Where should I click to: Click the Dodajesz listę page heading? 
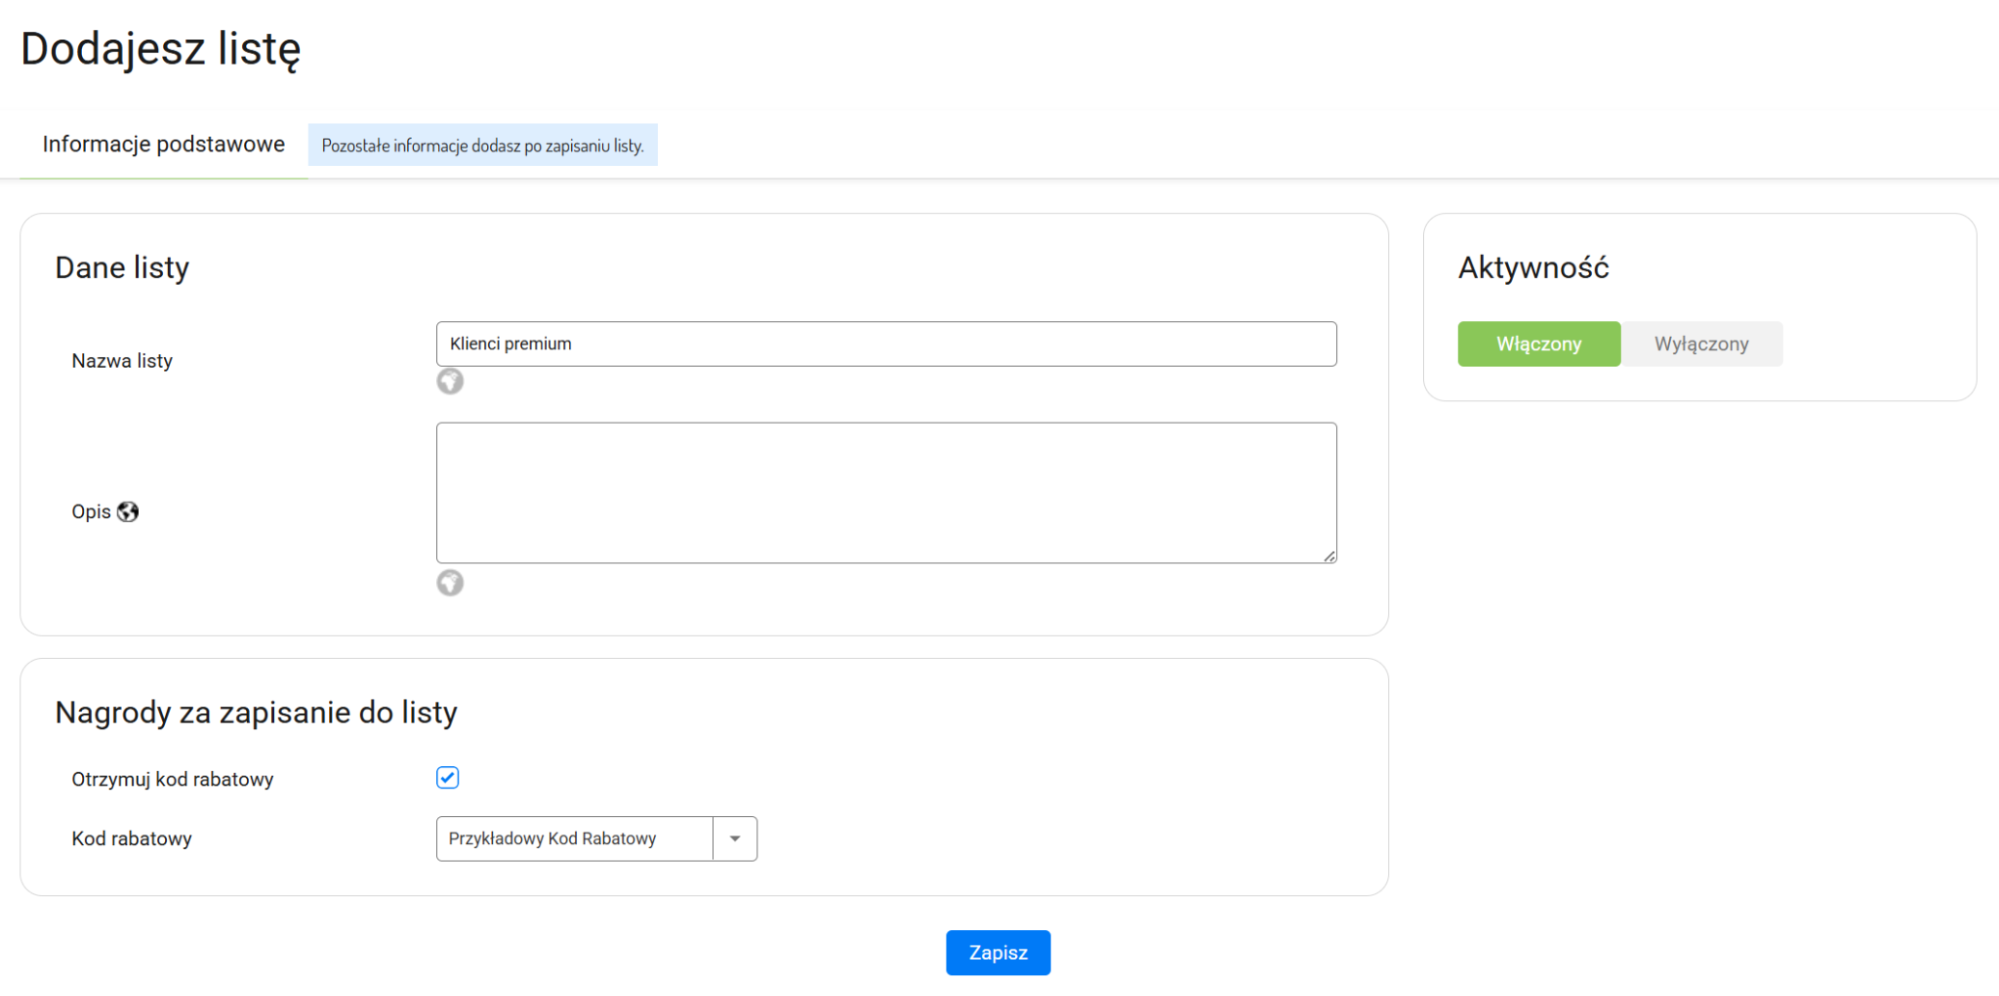coord(160,49)
